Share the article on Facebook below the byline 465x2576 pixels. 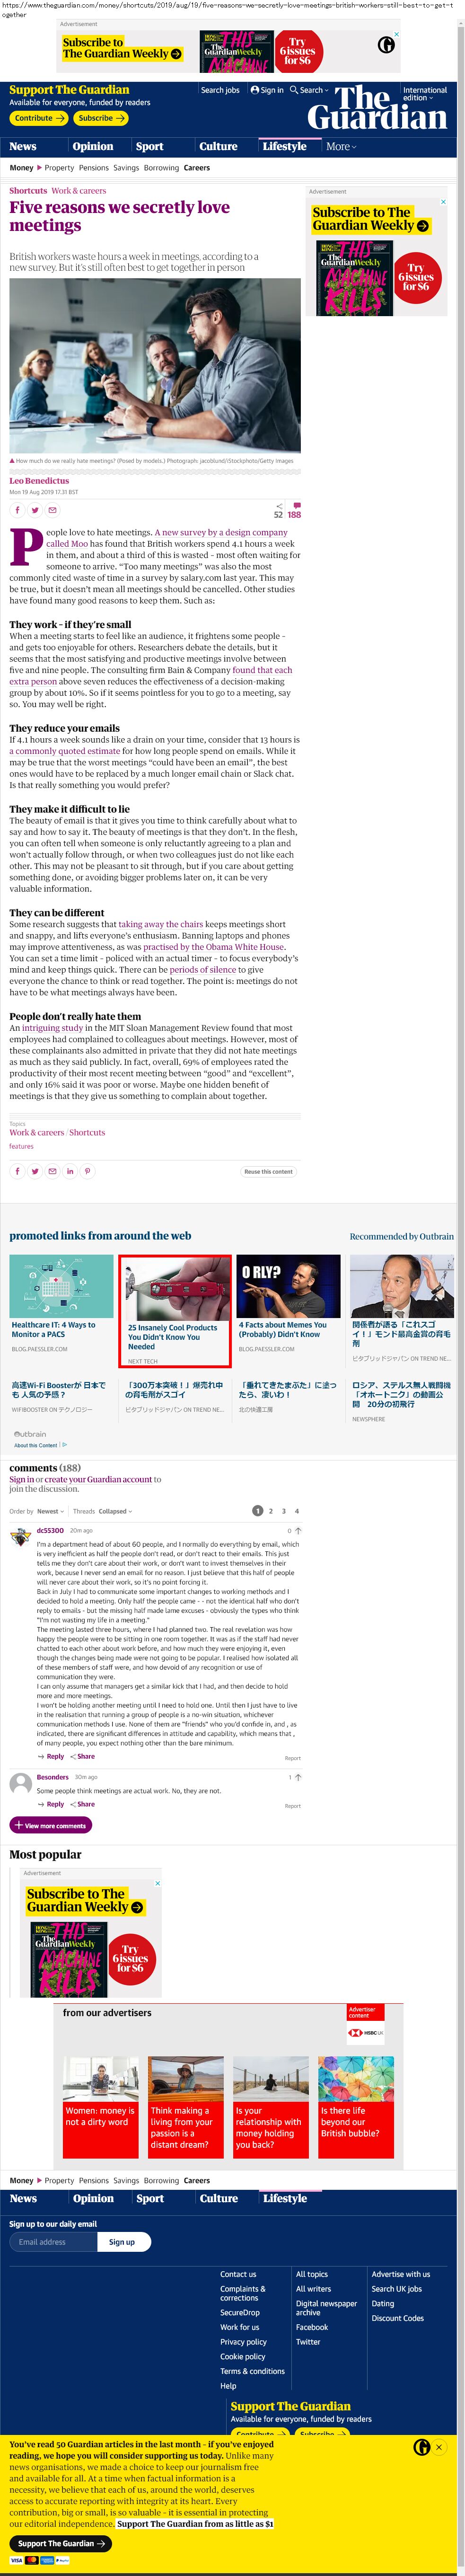pyautogui.click(x=17, y=510)
